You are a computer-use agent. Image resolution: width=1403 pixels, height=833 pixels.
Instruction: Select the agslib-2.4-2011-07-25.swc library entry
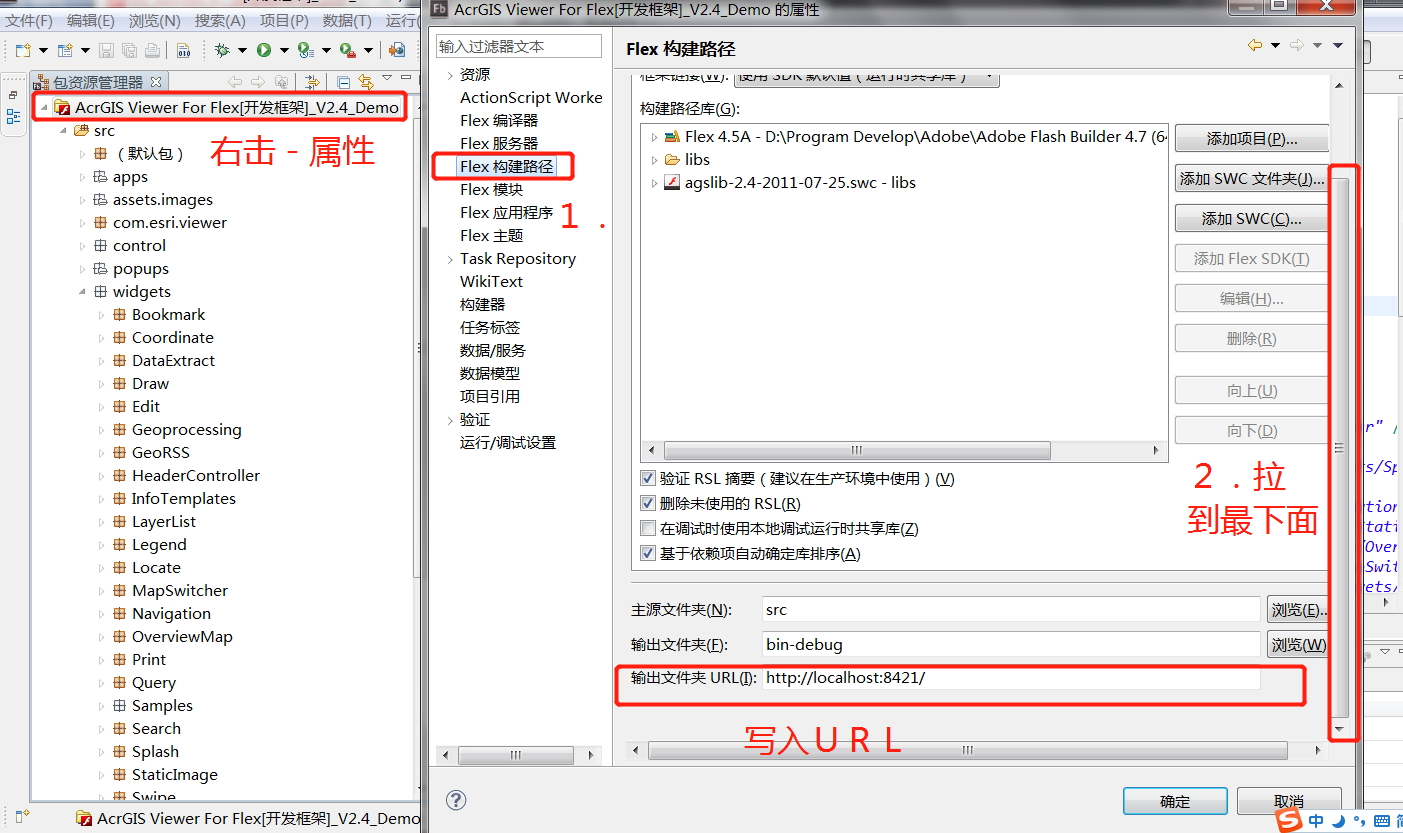pyautogui.click(x=789, y=182)
